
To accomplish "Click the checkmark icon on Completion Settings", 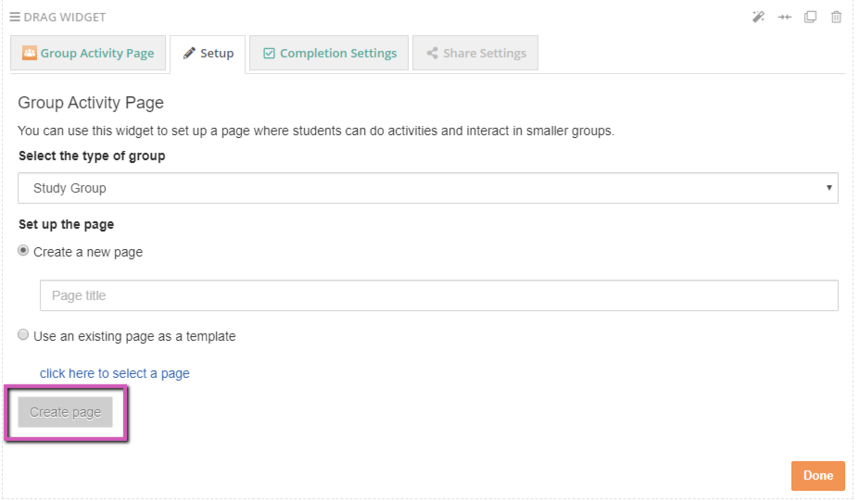I will (269, 53).
